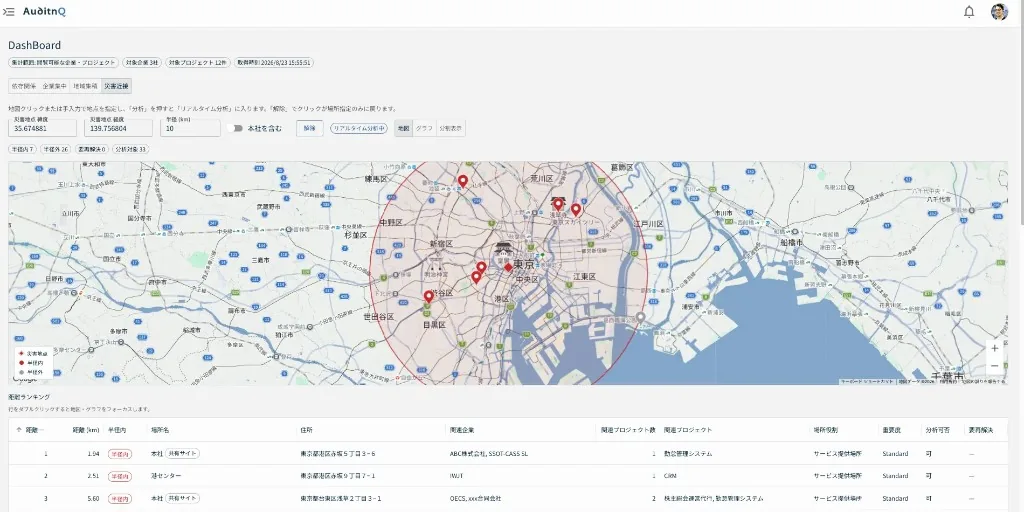Sort by the 距離 (km) column header
Viewport: 1024px width, 512px height.
tap(86, 430)
